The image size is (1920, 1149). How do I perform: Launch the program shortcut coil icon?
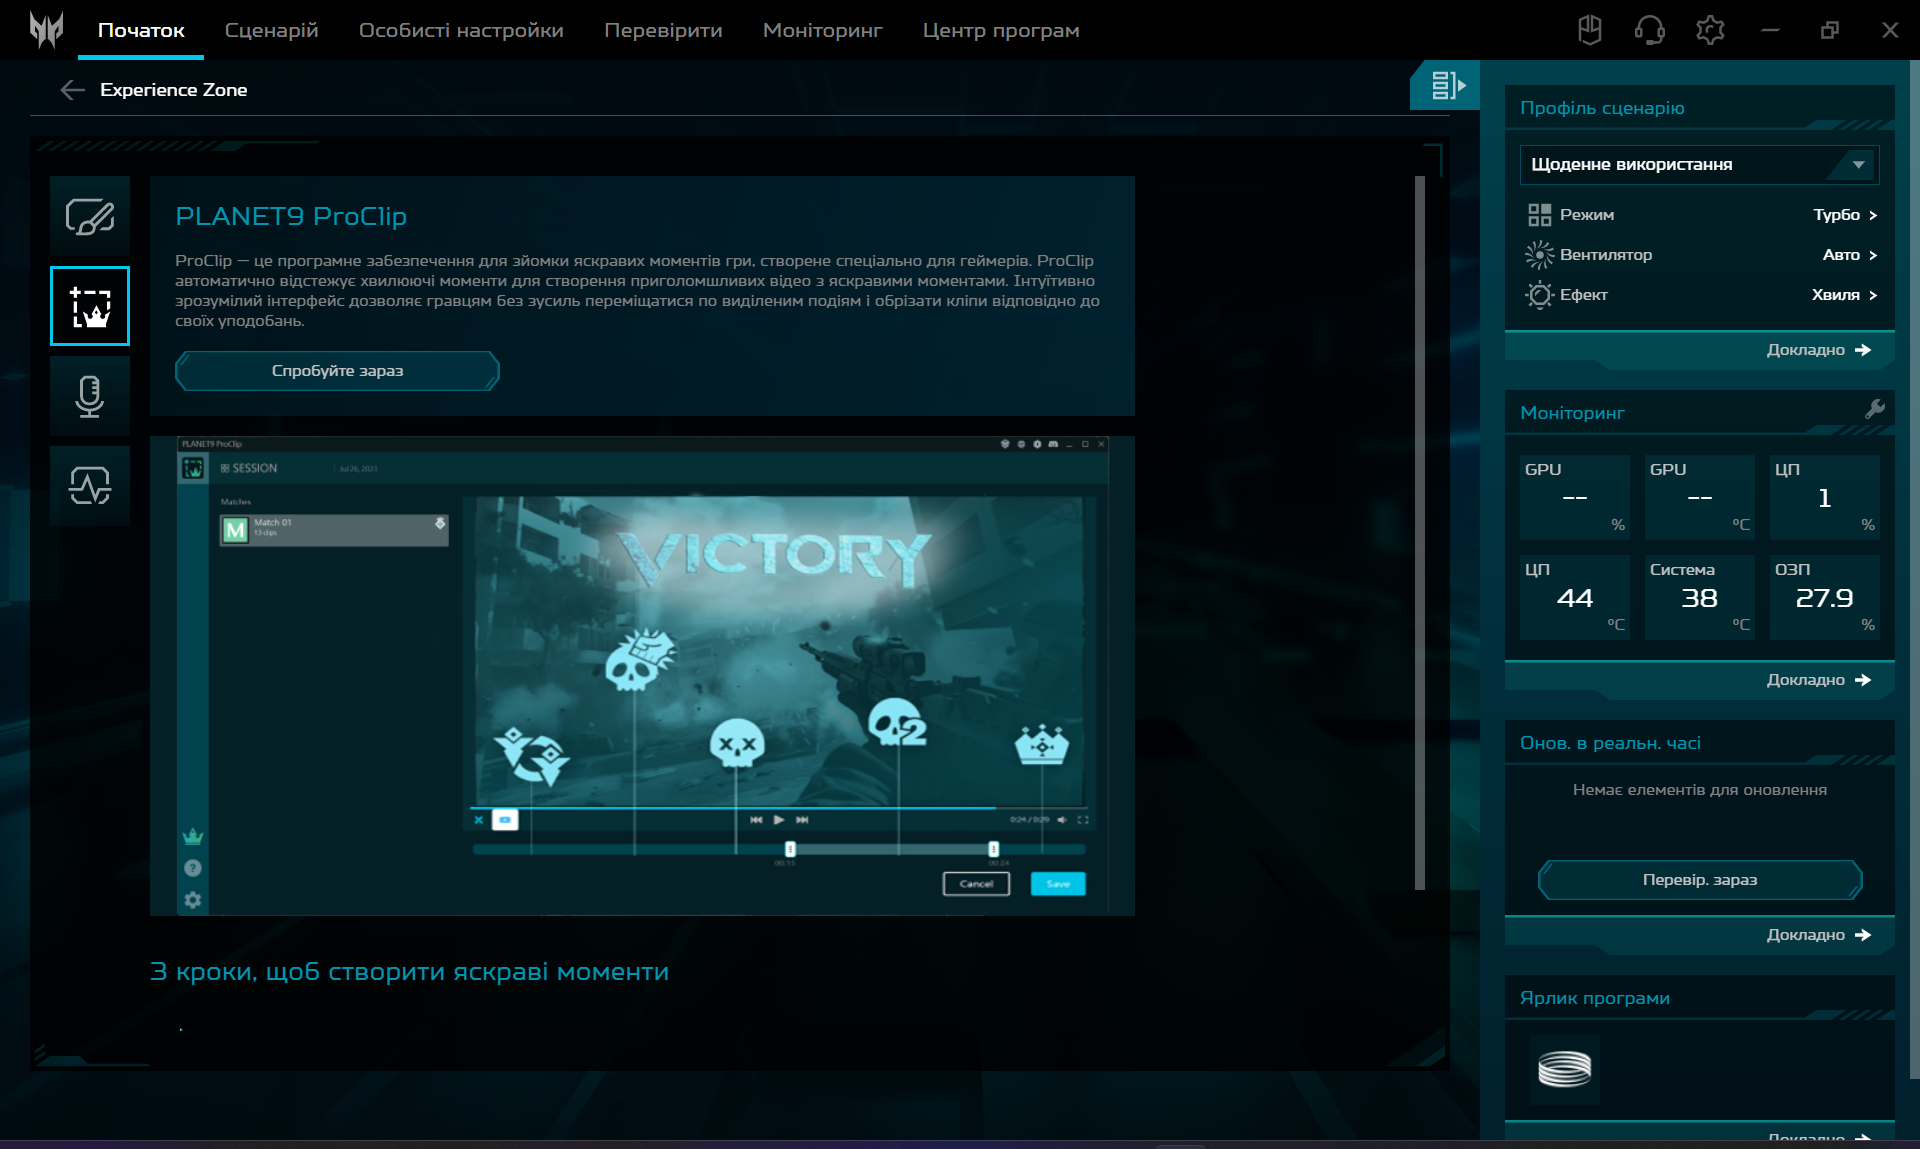click(1564, 1069)
